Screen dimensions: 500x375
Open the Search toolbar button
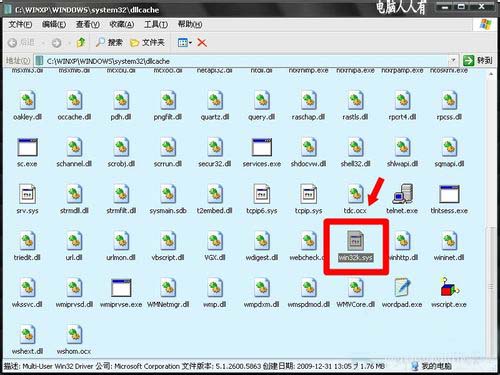tap(109, 42)
